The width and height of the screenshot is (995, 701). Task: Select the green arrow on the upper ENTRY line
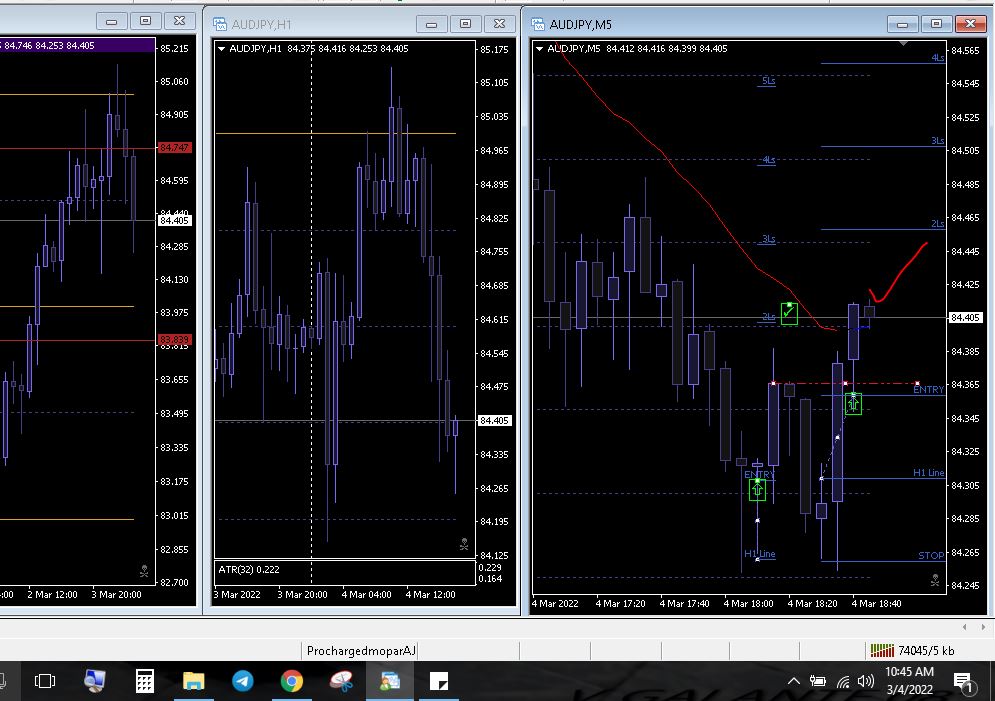pos(853,403)
